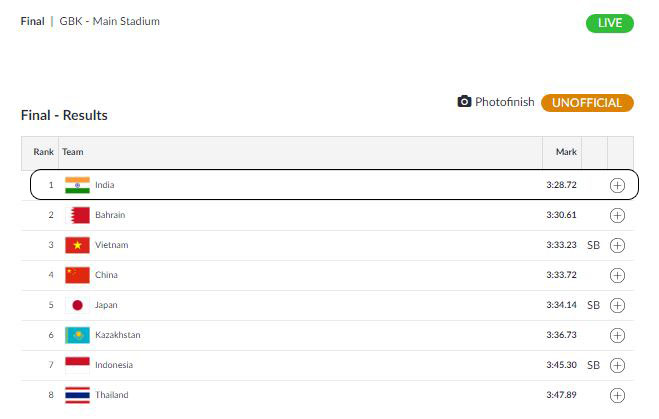Click Indonesia's flag icon

77,365
